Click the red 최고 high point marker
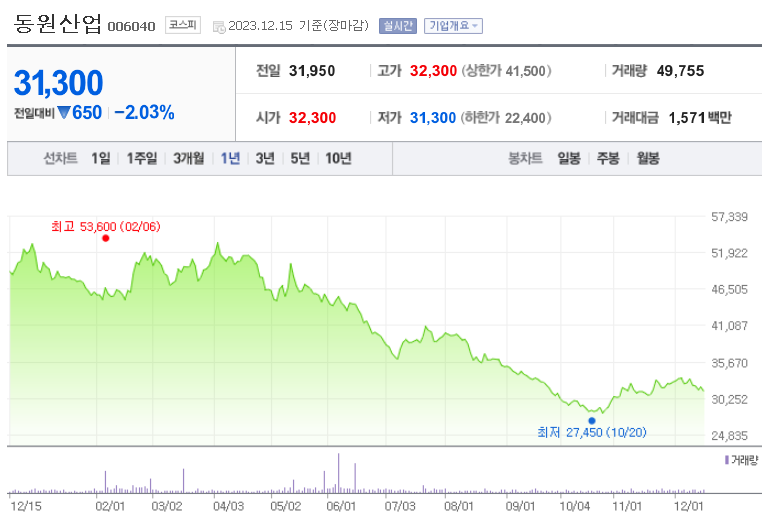Screen dimensions: 762x520 click(105, 238)
